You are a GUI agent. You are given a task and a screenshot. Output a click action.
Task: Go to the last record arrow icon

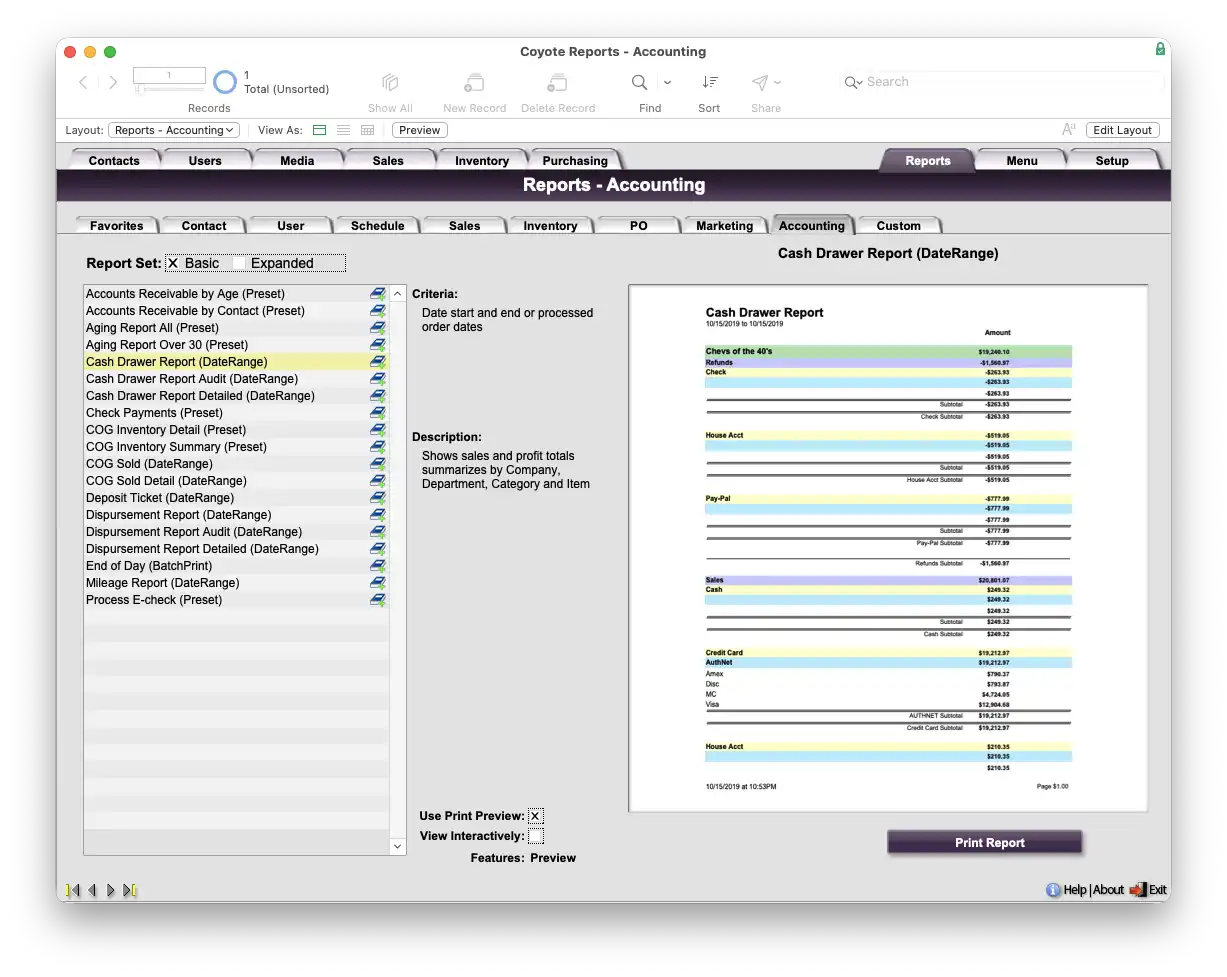(130, 890)
